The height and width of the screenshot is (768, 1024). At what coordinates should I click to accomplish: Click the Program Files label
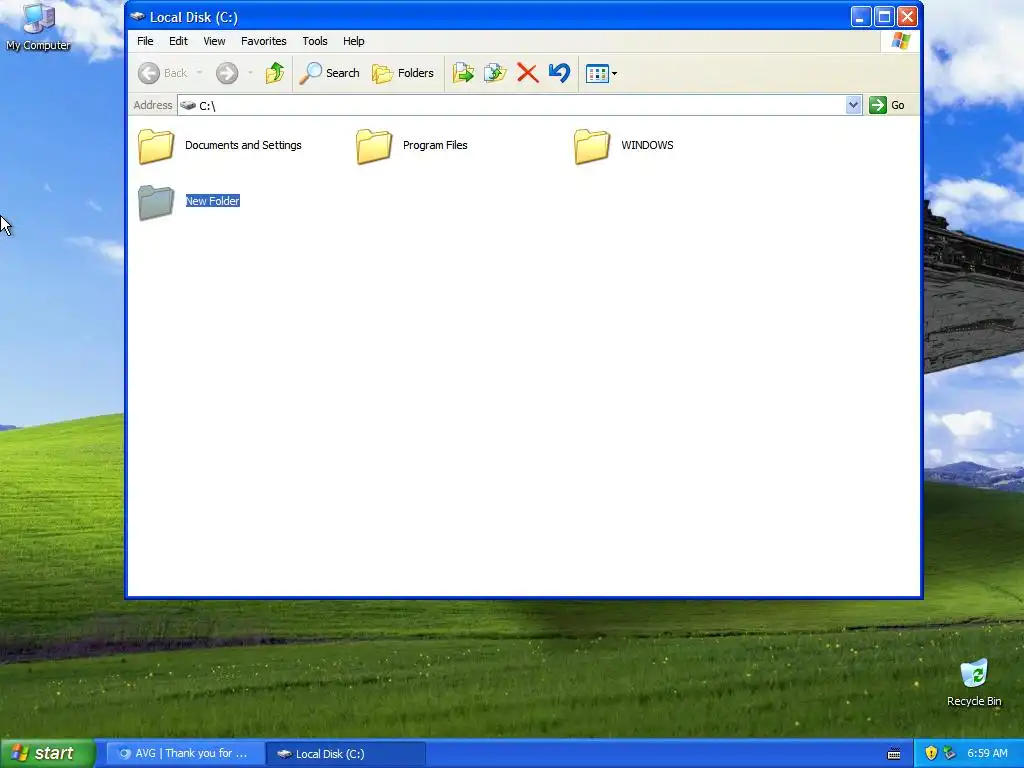click(435, 145)
